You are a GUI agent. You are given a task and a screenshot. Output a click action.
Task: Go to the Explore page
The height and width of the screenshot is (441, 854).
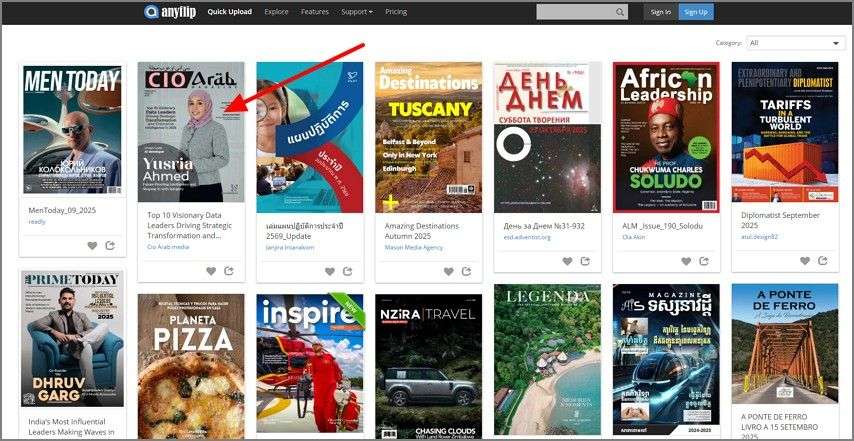click(x=276, y=11)
